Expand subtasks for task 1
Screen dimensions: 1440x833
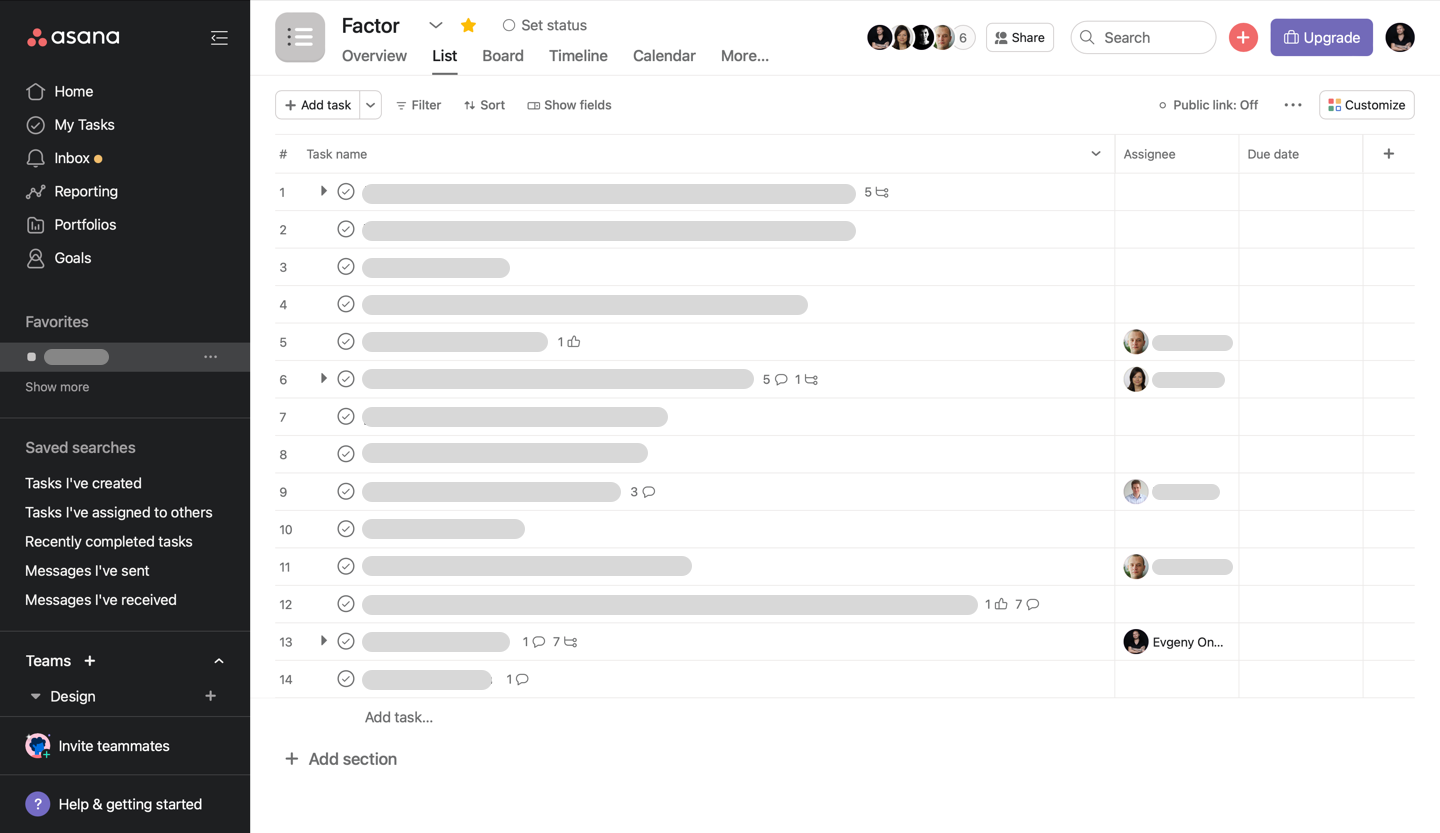pyautogui.click(x=322, y=190)
